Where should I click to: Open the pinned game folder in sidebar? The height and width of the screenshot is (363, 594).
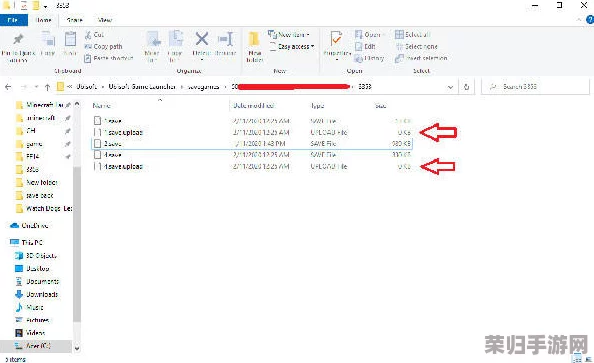coord(30,144)
